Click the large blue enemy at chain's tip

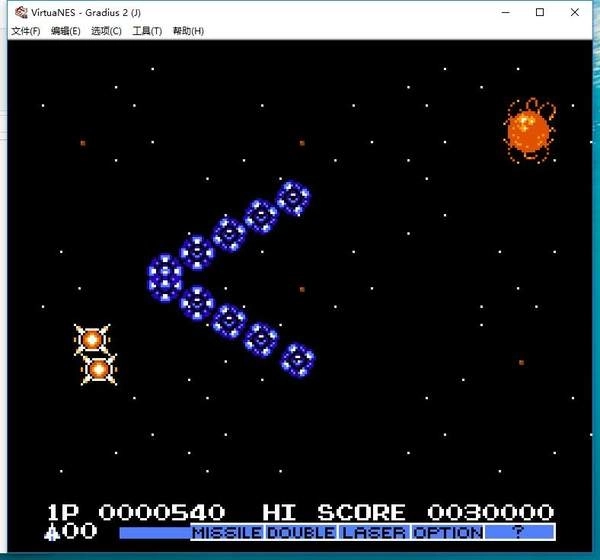[164, 275]
